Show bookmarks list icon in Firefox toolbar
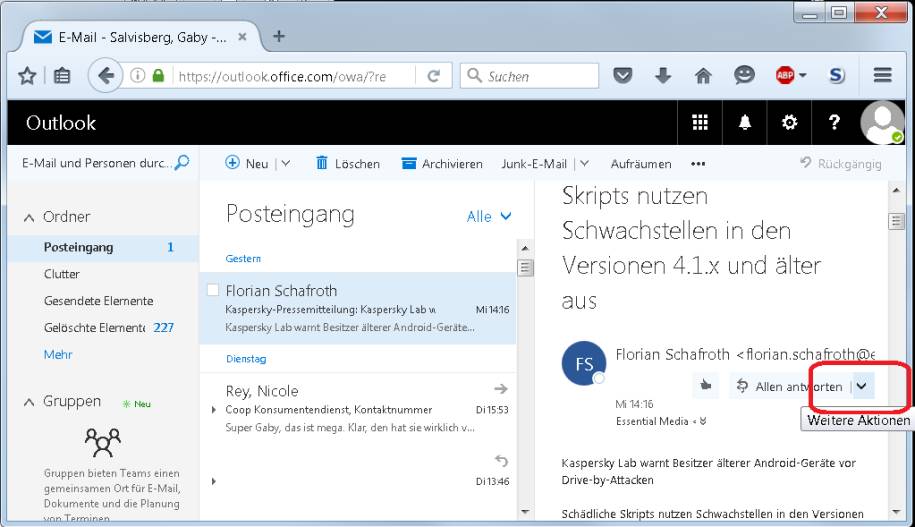Screen dimensions: 915x527 [62, 76]
